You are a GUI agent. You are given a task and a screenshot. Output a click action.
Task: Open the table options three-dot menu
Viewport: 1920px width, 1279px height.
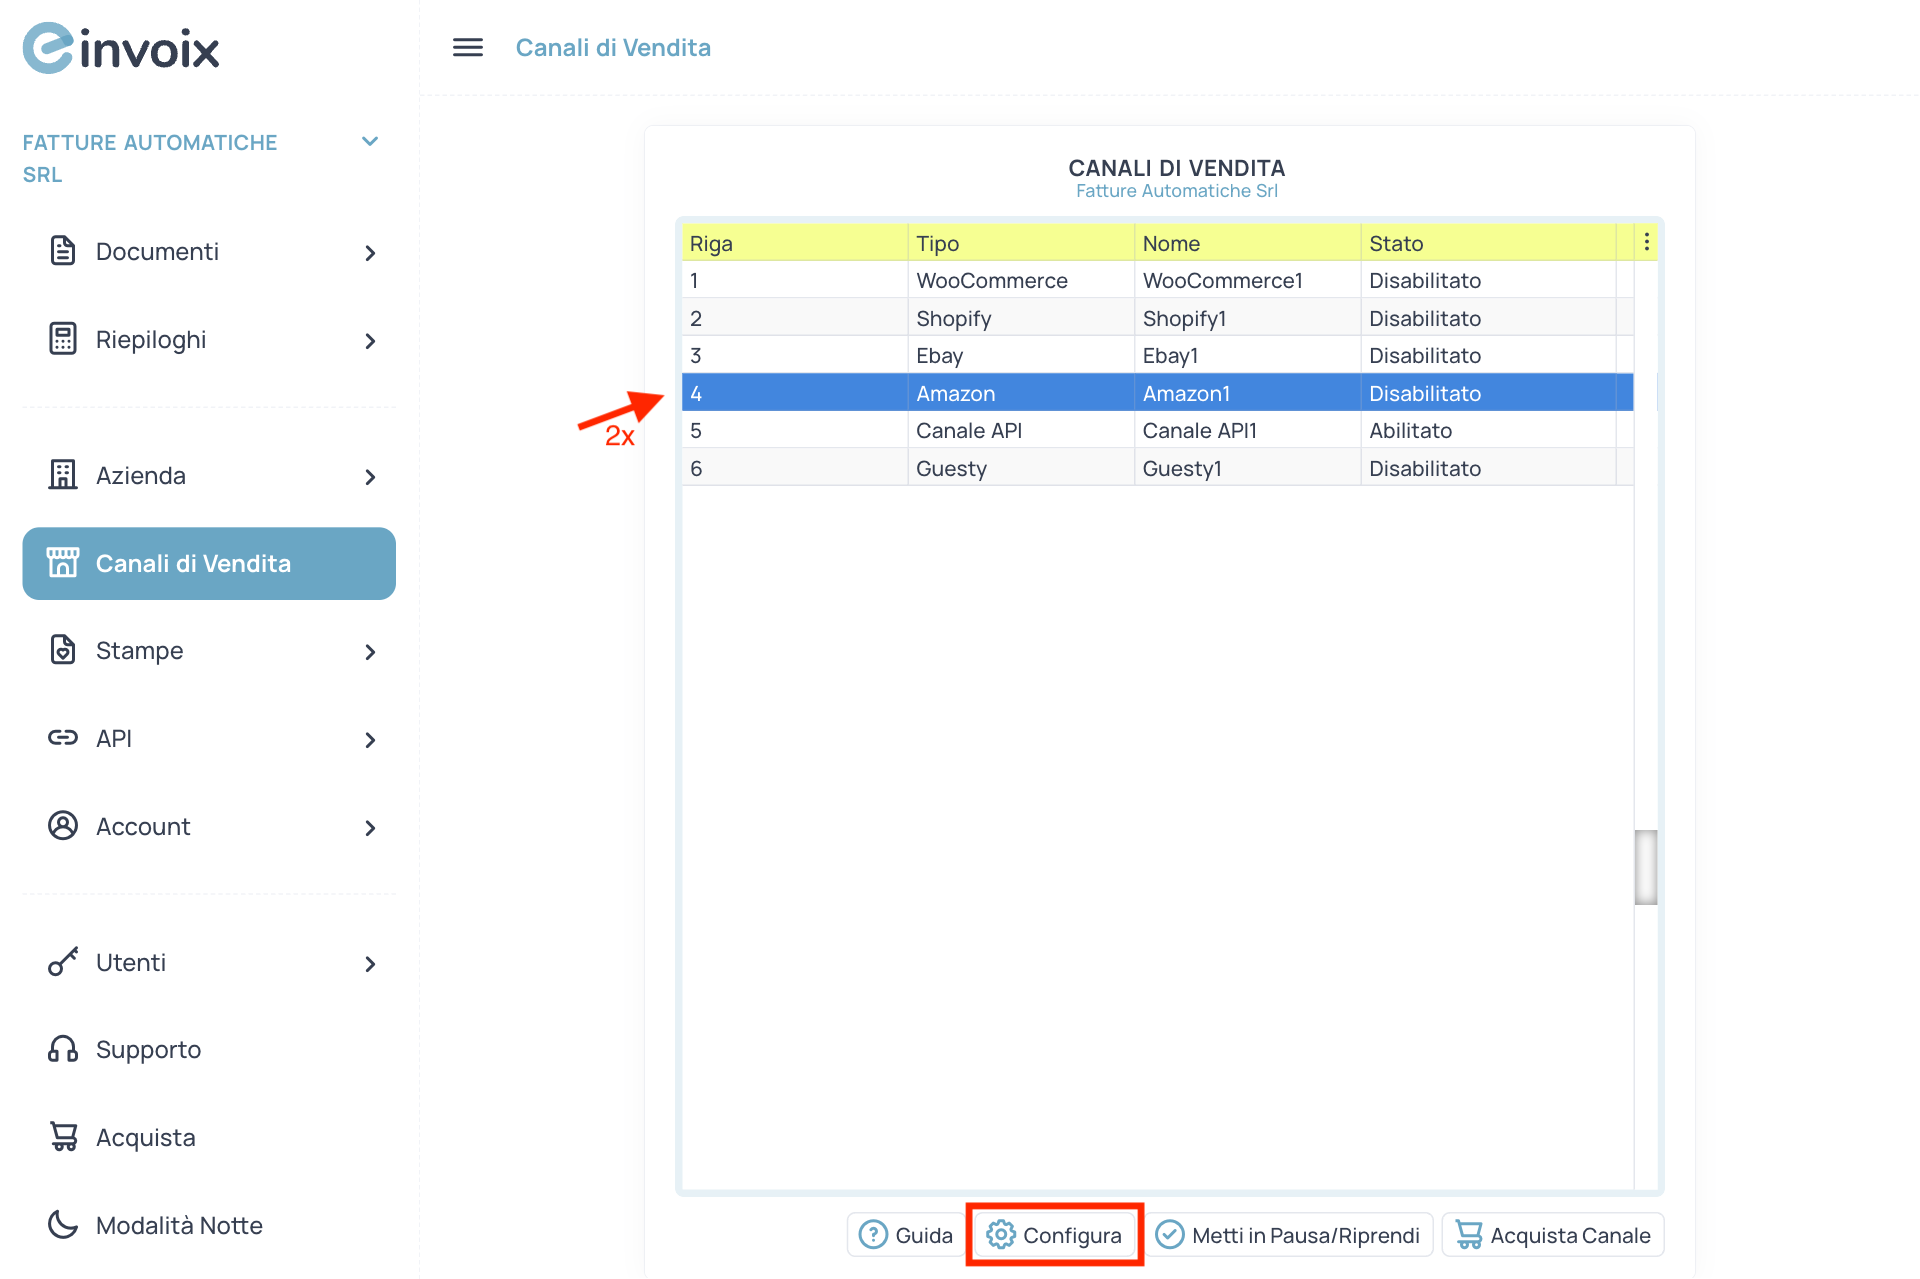point(1646,240)
